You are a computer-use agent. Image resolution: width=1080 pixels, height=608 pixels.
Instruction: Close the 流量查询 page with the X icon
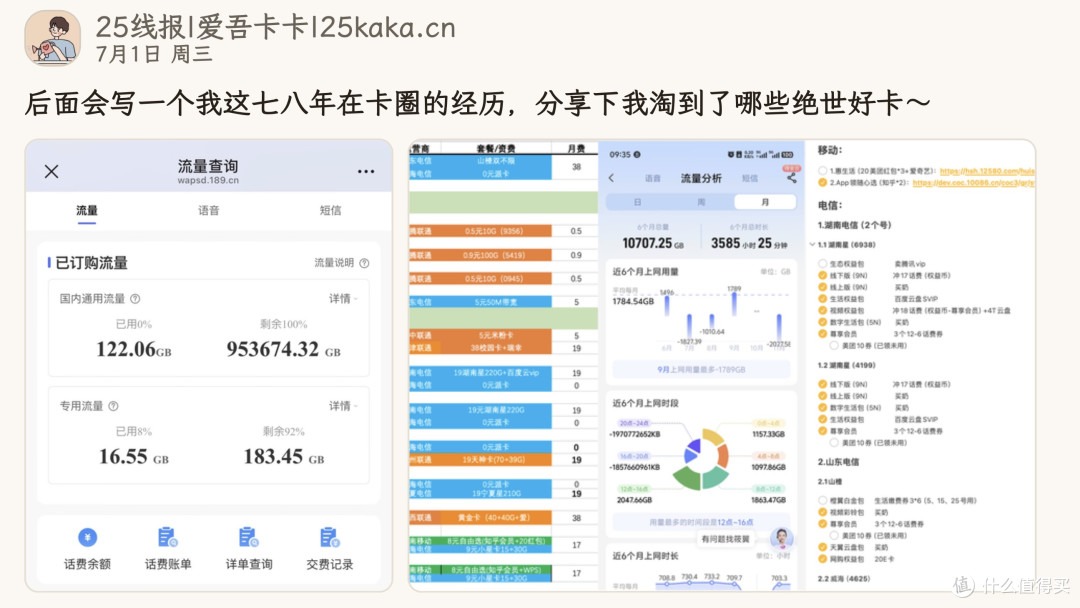pyautogui.click(x=52, y=171)
